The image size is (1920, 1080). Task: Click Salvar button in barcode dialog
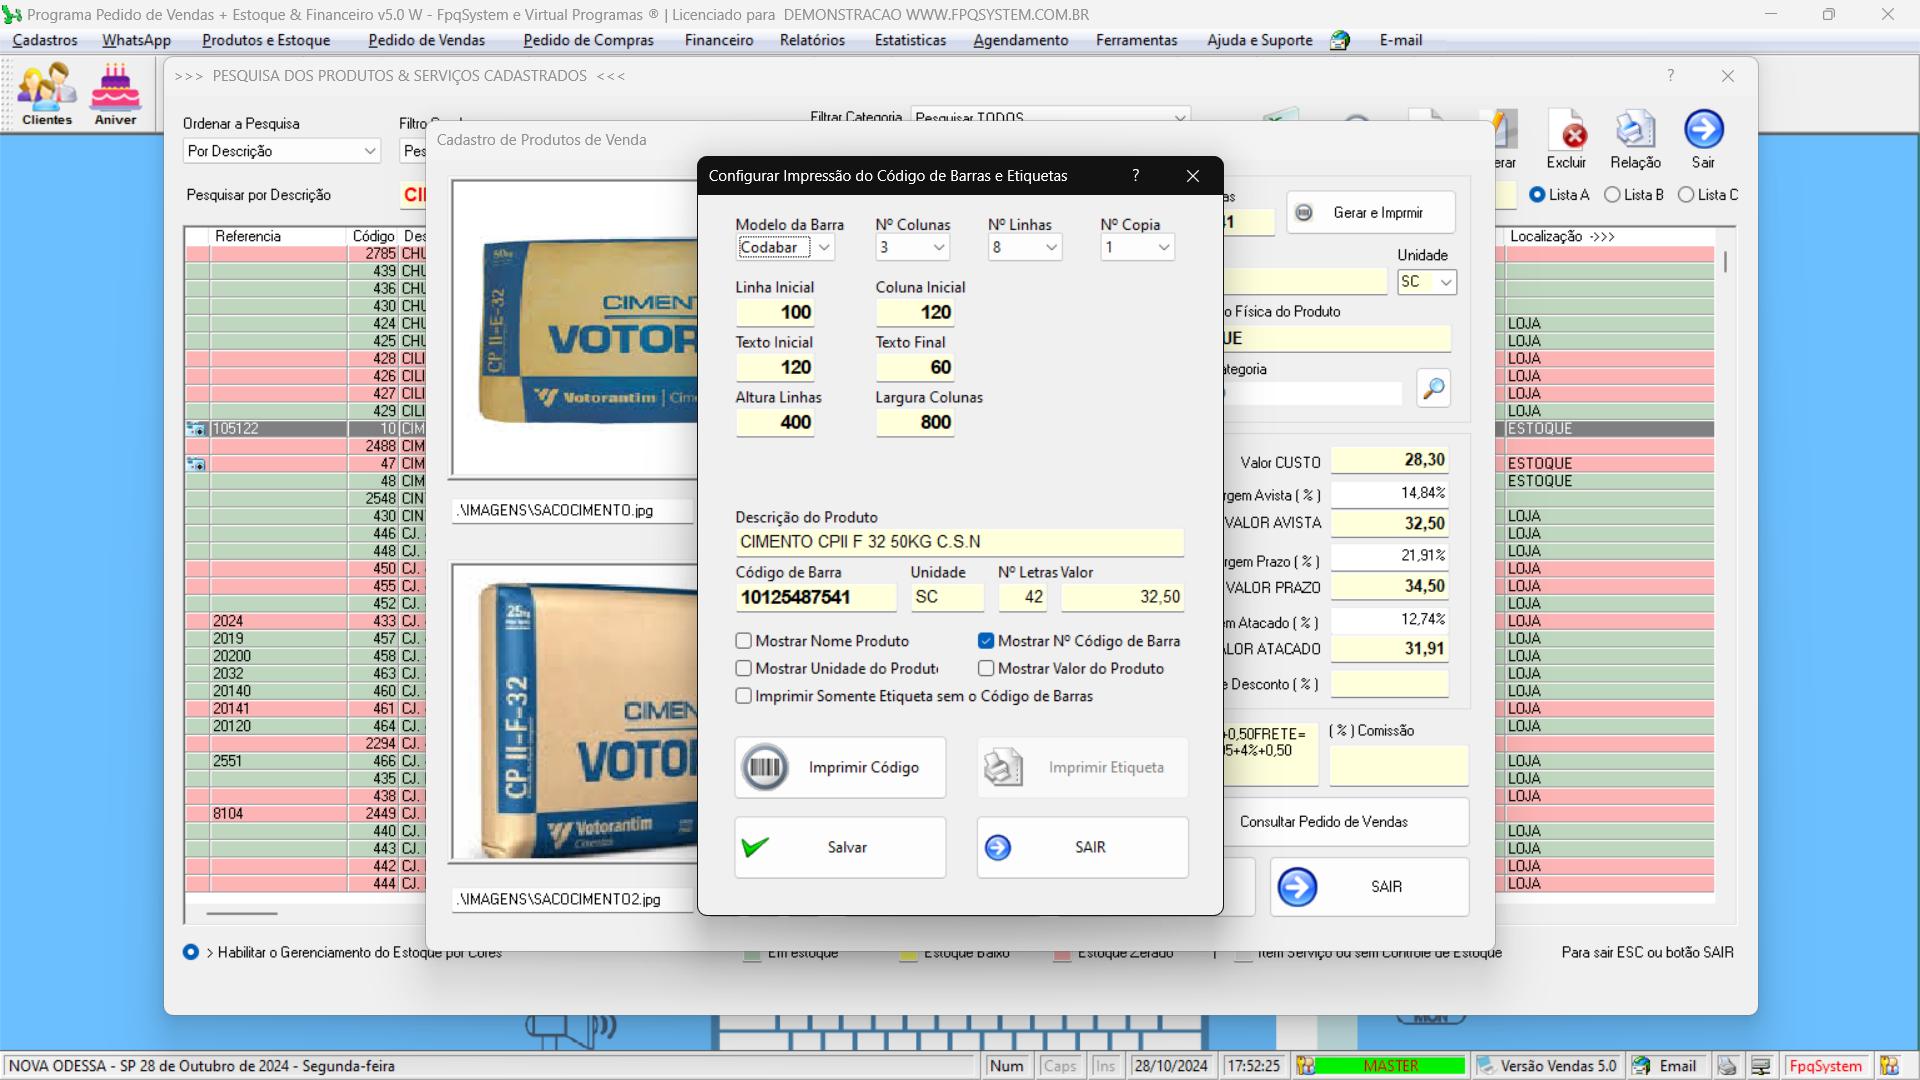pos(840,847)
